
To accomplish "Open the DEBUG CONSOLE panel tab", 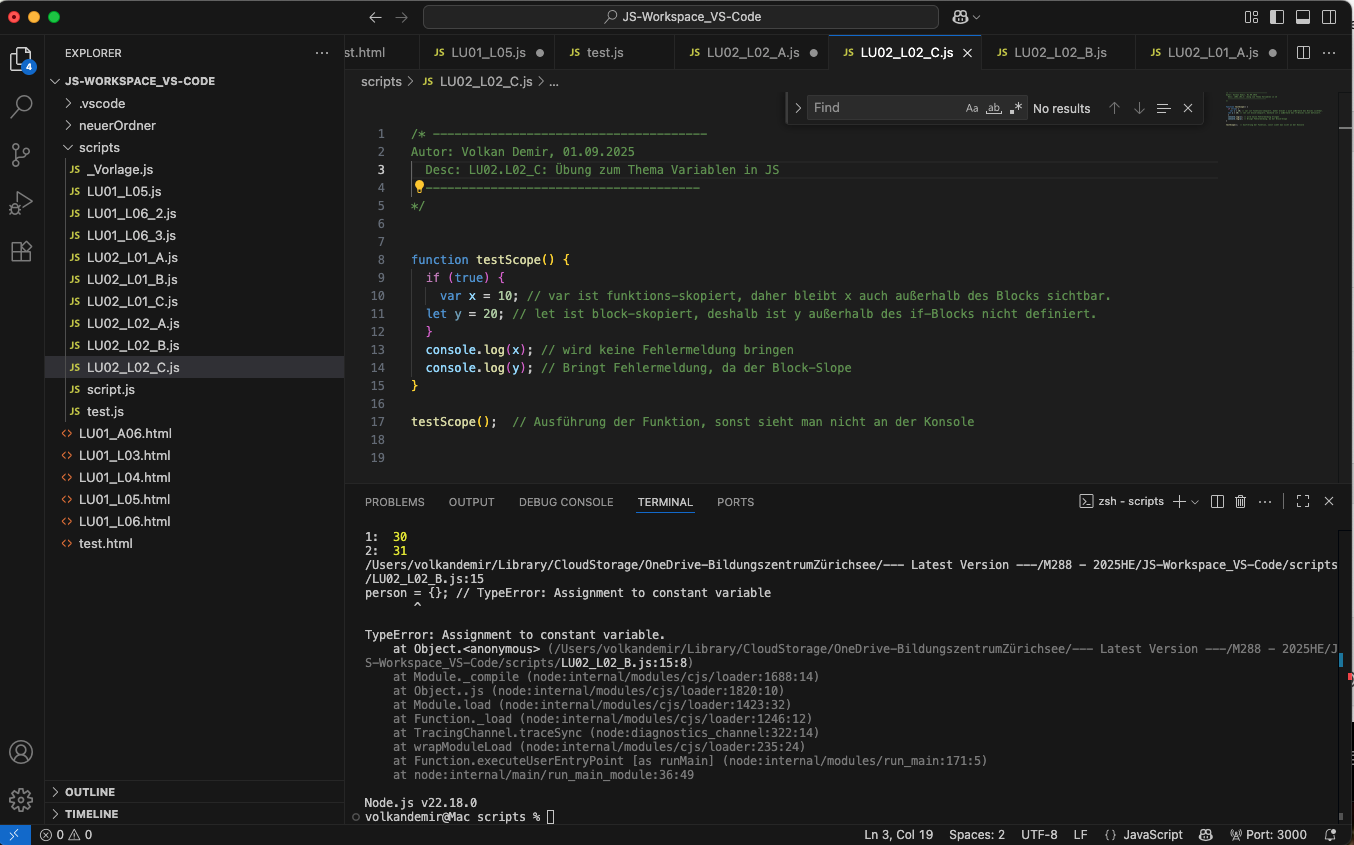I will pos(566,502).
